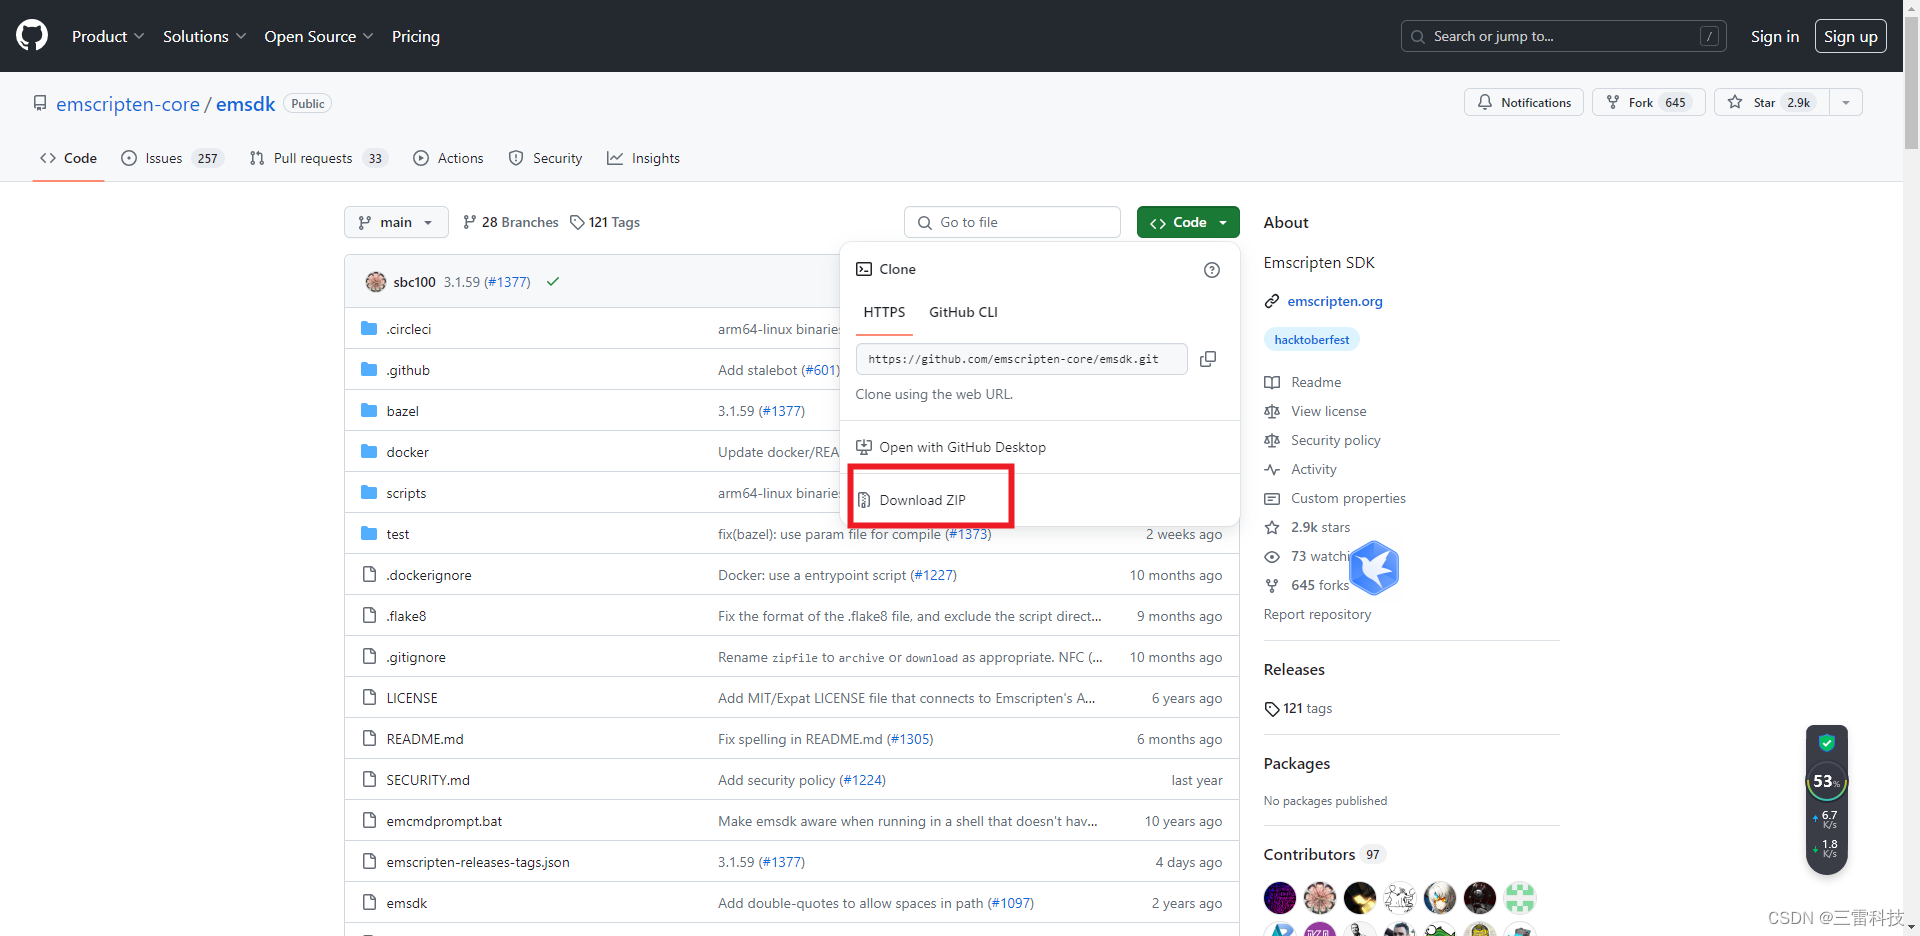
Task: Select the HTTPS clone tab
Action: tap(884, 312)
